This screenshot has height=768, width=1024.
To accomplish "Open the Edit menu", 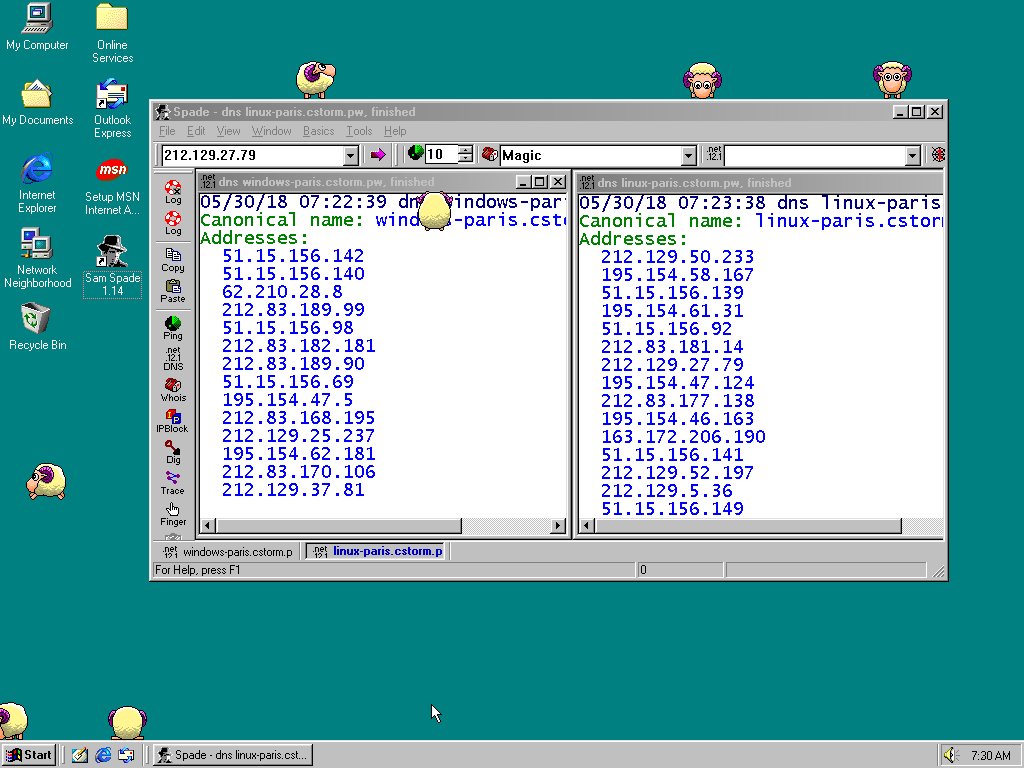I will tap(196, 131).
